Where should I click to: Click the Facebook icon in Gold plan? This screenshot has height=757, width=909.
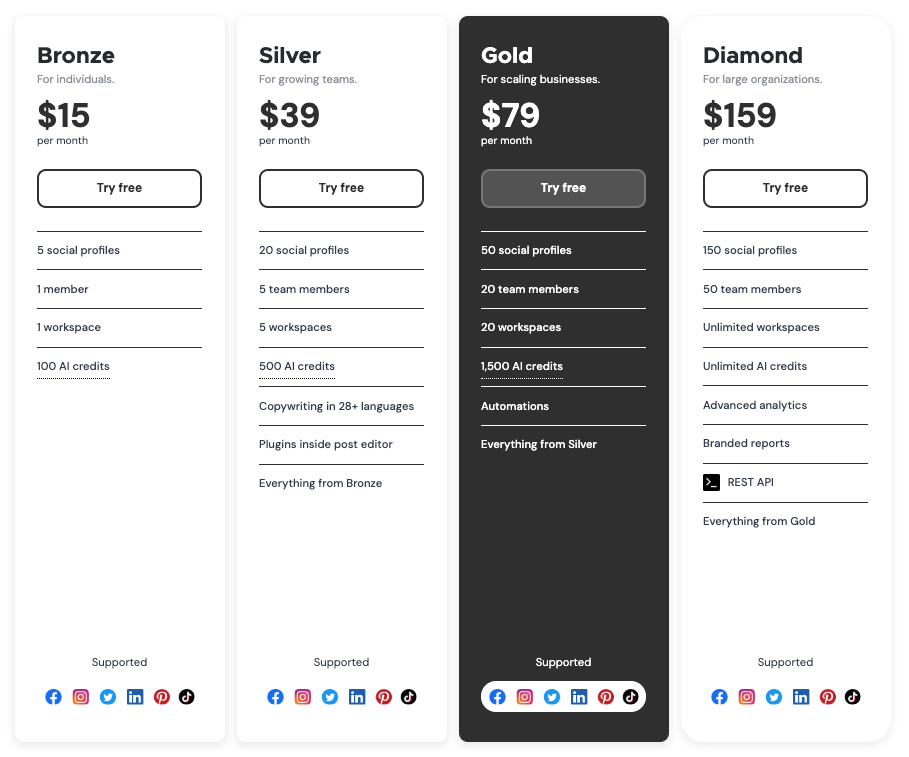(497, 697)
